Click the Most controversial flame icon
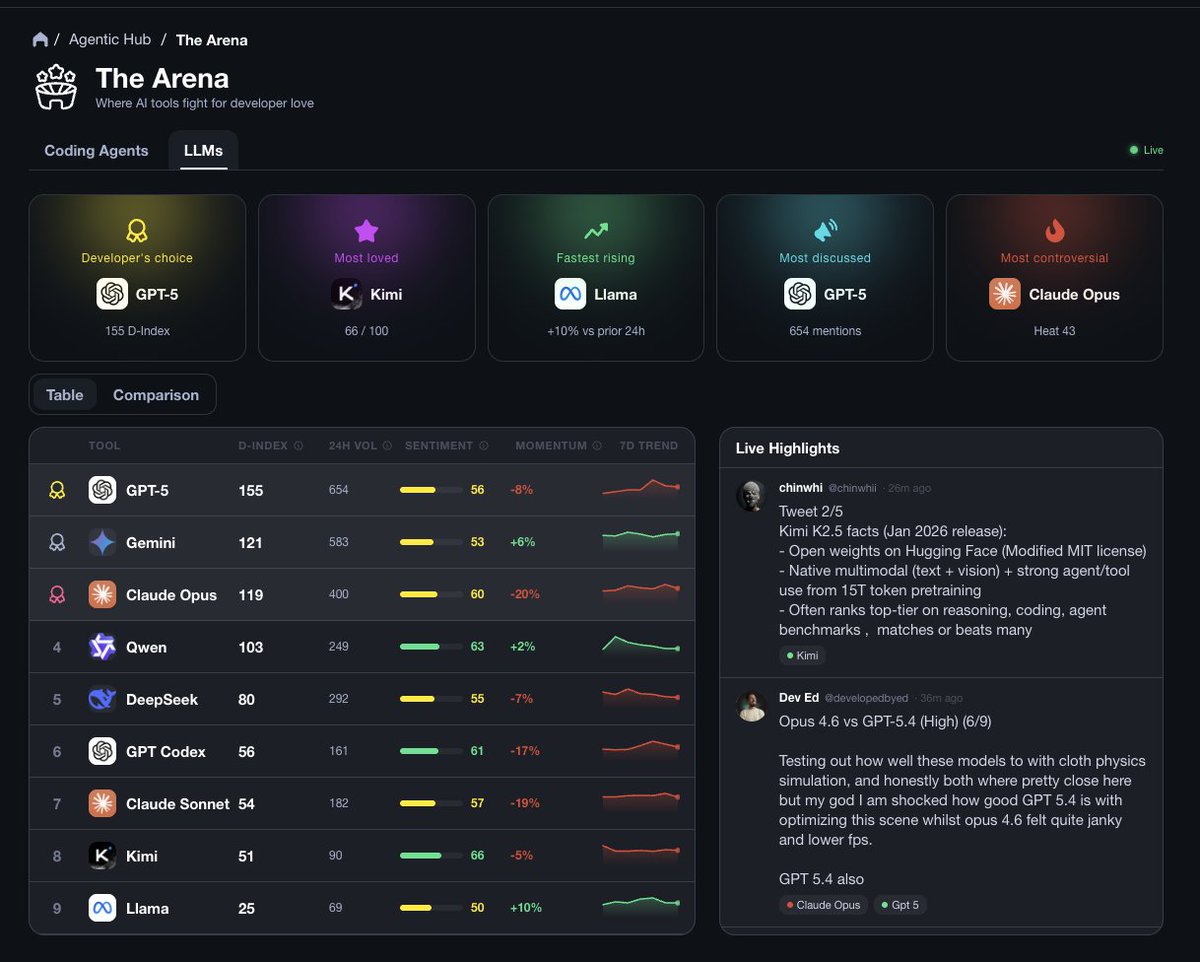Image resolution: width=1200 pixels, height=962 pixels. 1054,231
